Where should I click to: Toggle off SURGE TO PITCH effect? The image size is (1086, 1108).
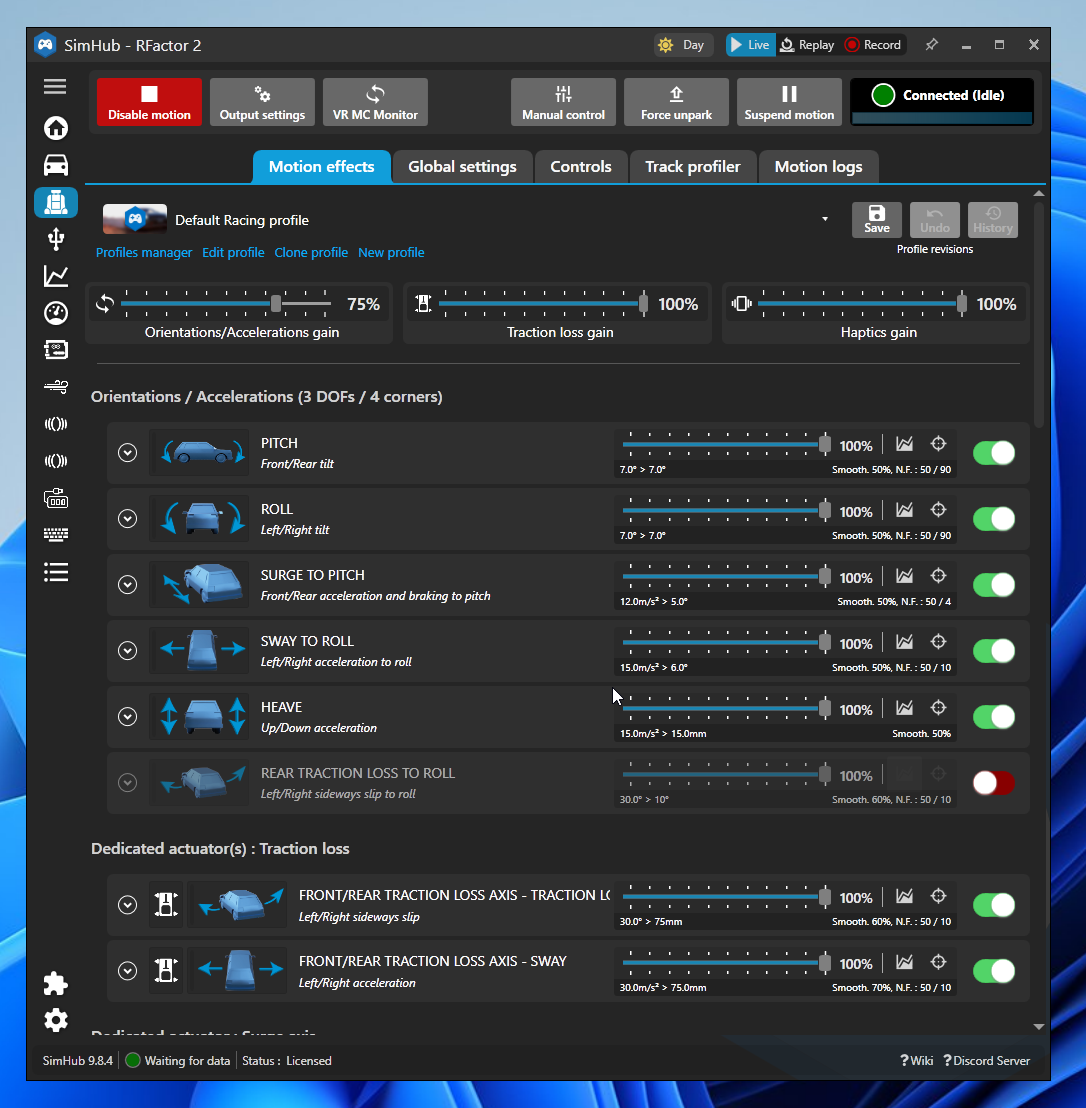click(993, 585)
